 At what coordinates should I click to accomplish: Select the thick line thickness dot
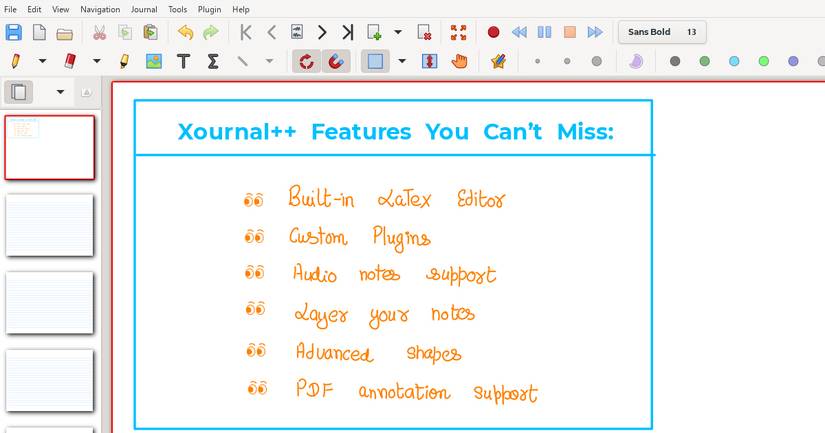click(x=596, y=62)
